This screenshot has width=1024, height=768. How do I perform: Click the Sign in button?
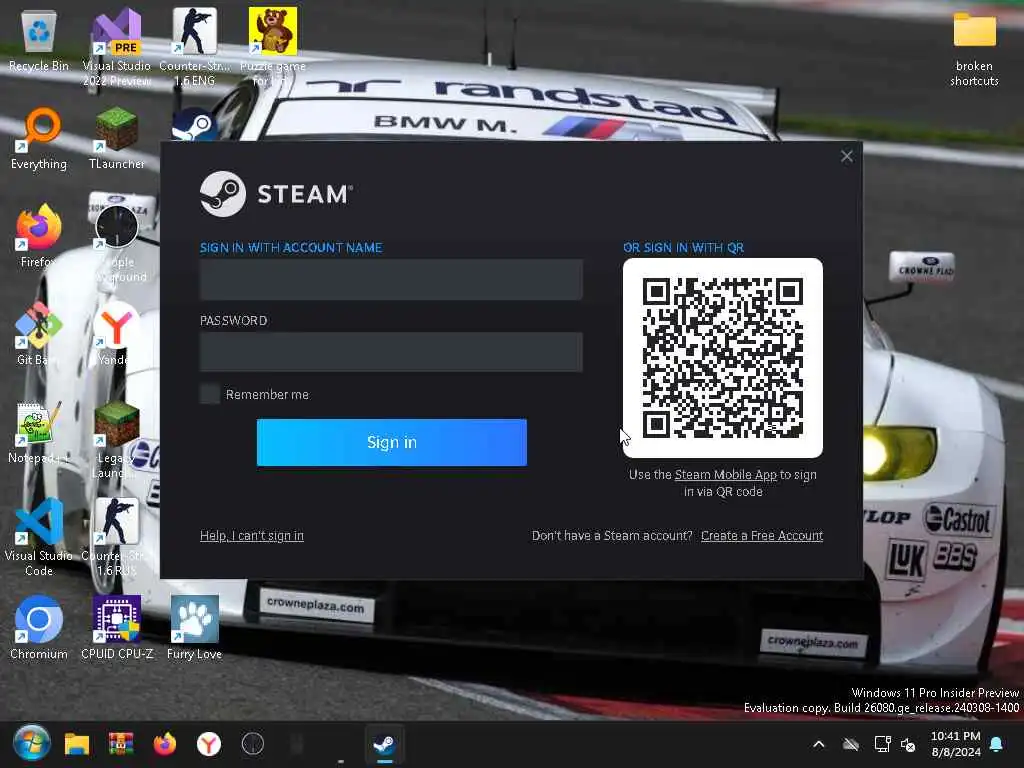pos(391,442)
